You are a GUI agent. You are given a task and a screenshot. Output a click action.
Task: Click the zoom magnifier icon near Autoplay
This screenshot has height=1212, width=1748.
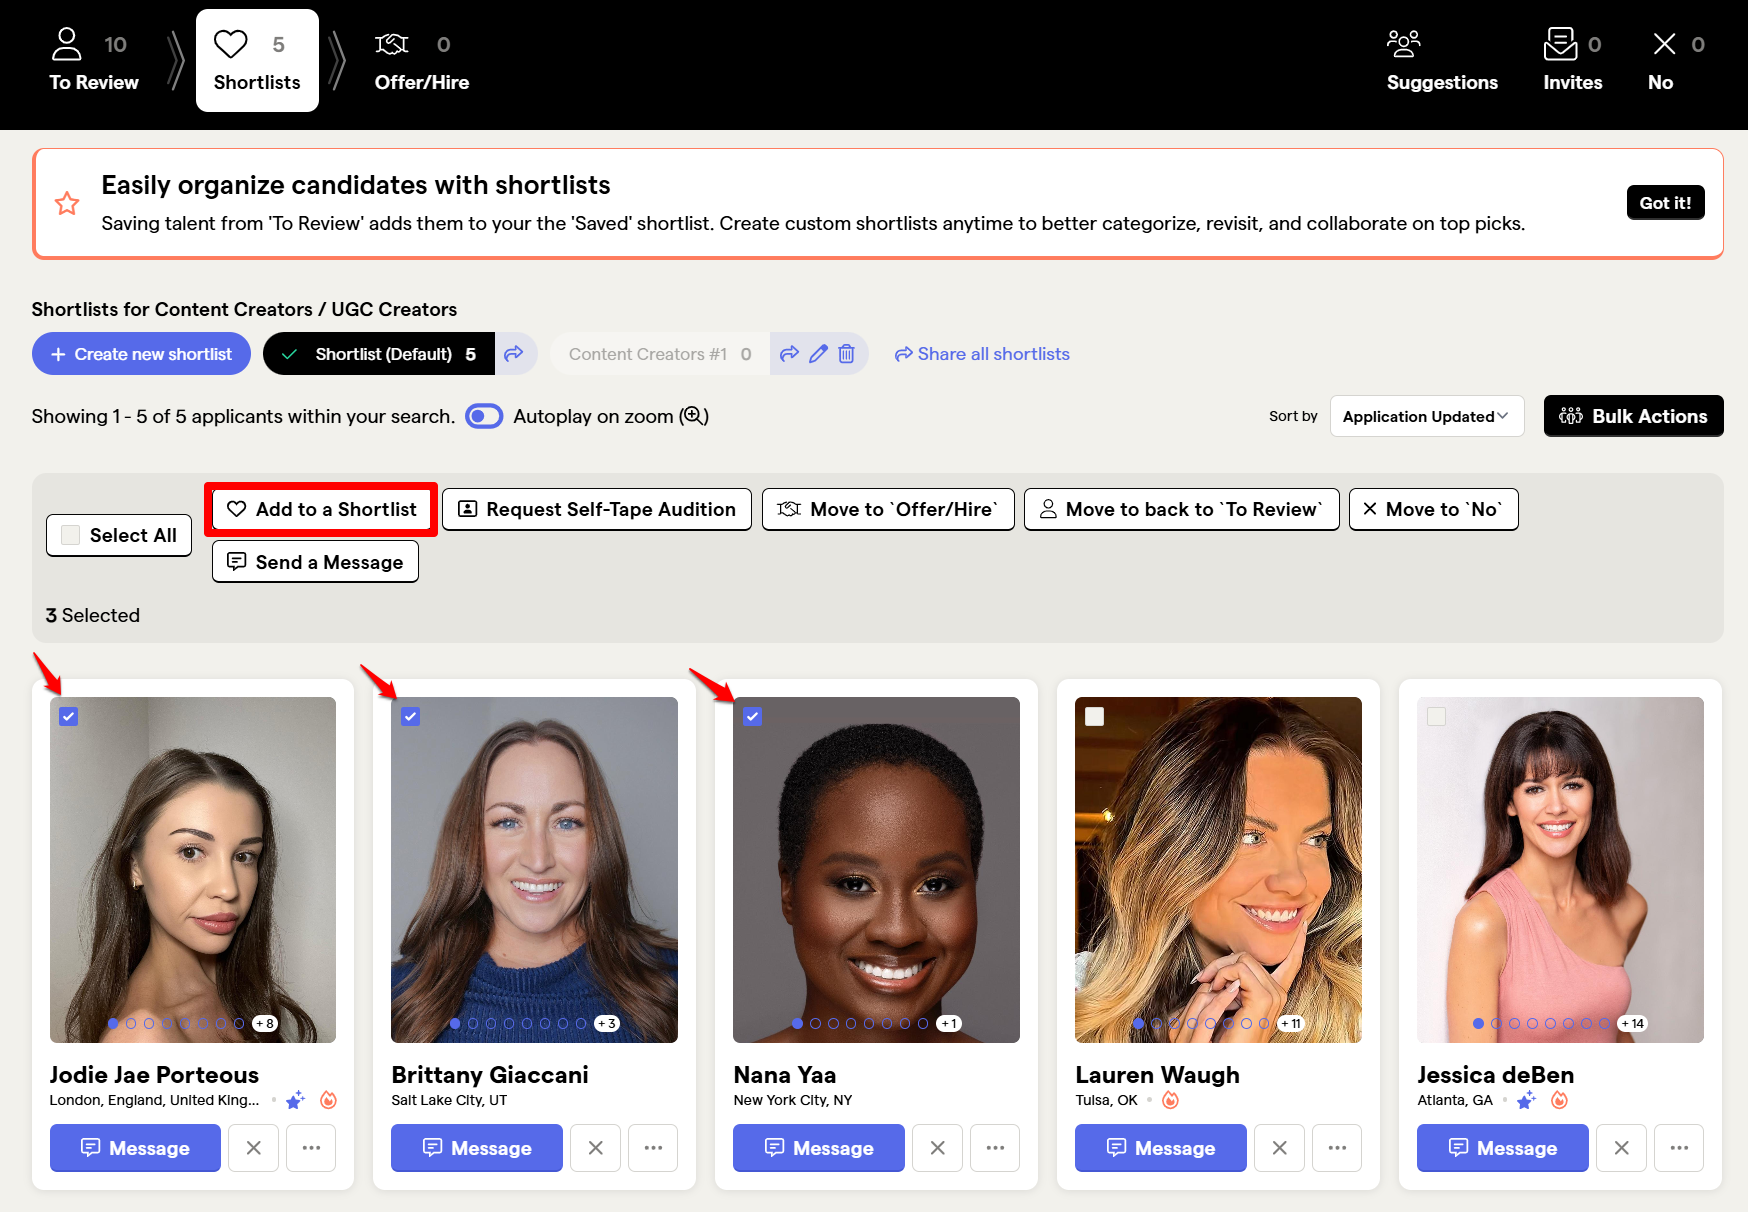[x=693, y=416]
